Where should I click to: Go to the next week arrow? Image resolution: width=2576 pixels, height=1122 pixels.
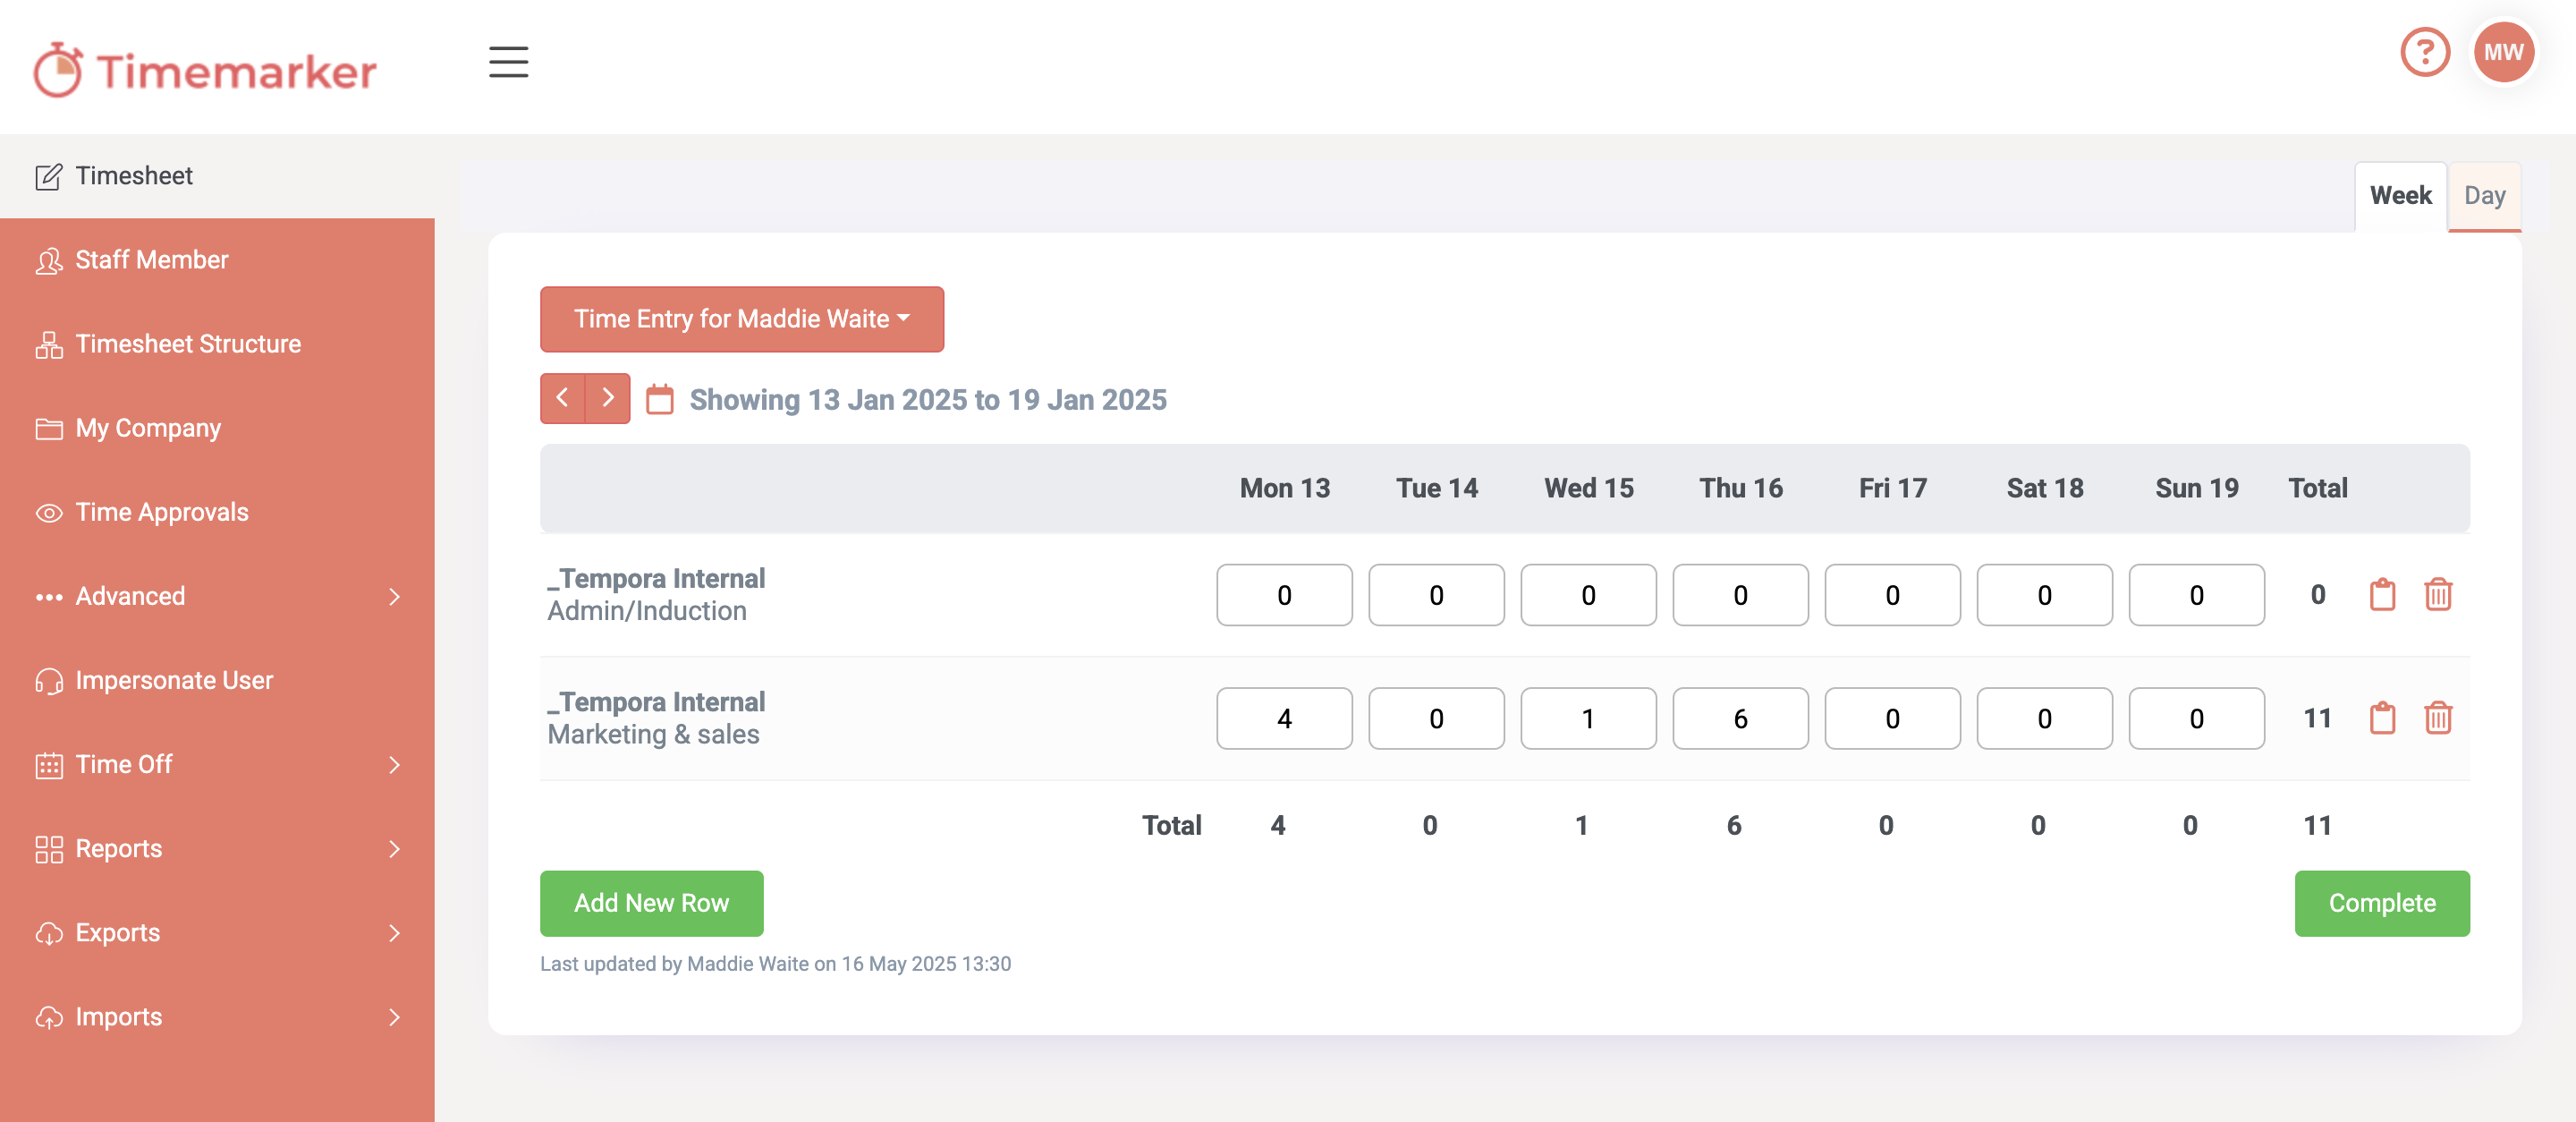click(x=607, y=398)
